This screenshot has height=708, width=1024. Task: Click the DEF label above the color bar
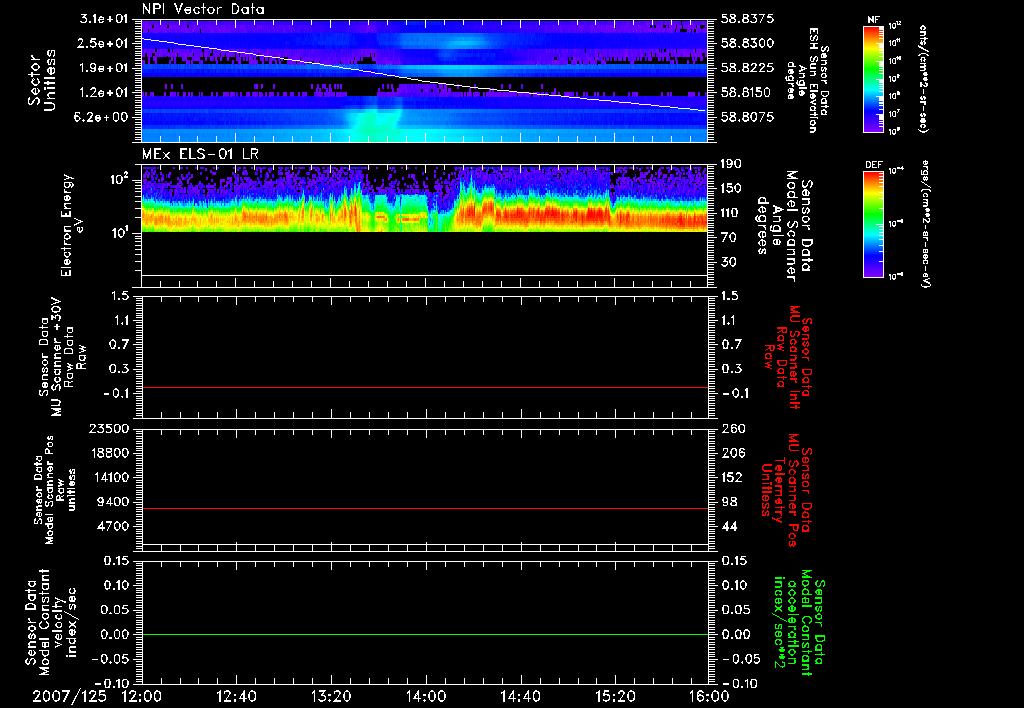(873, 165)
